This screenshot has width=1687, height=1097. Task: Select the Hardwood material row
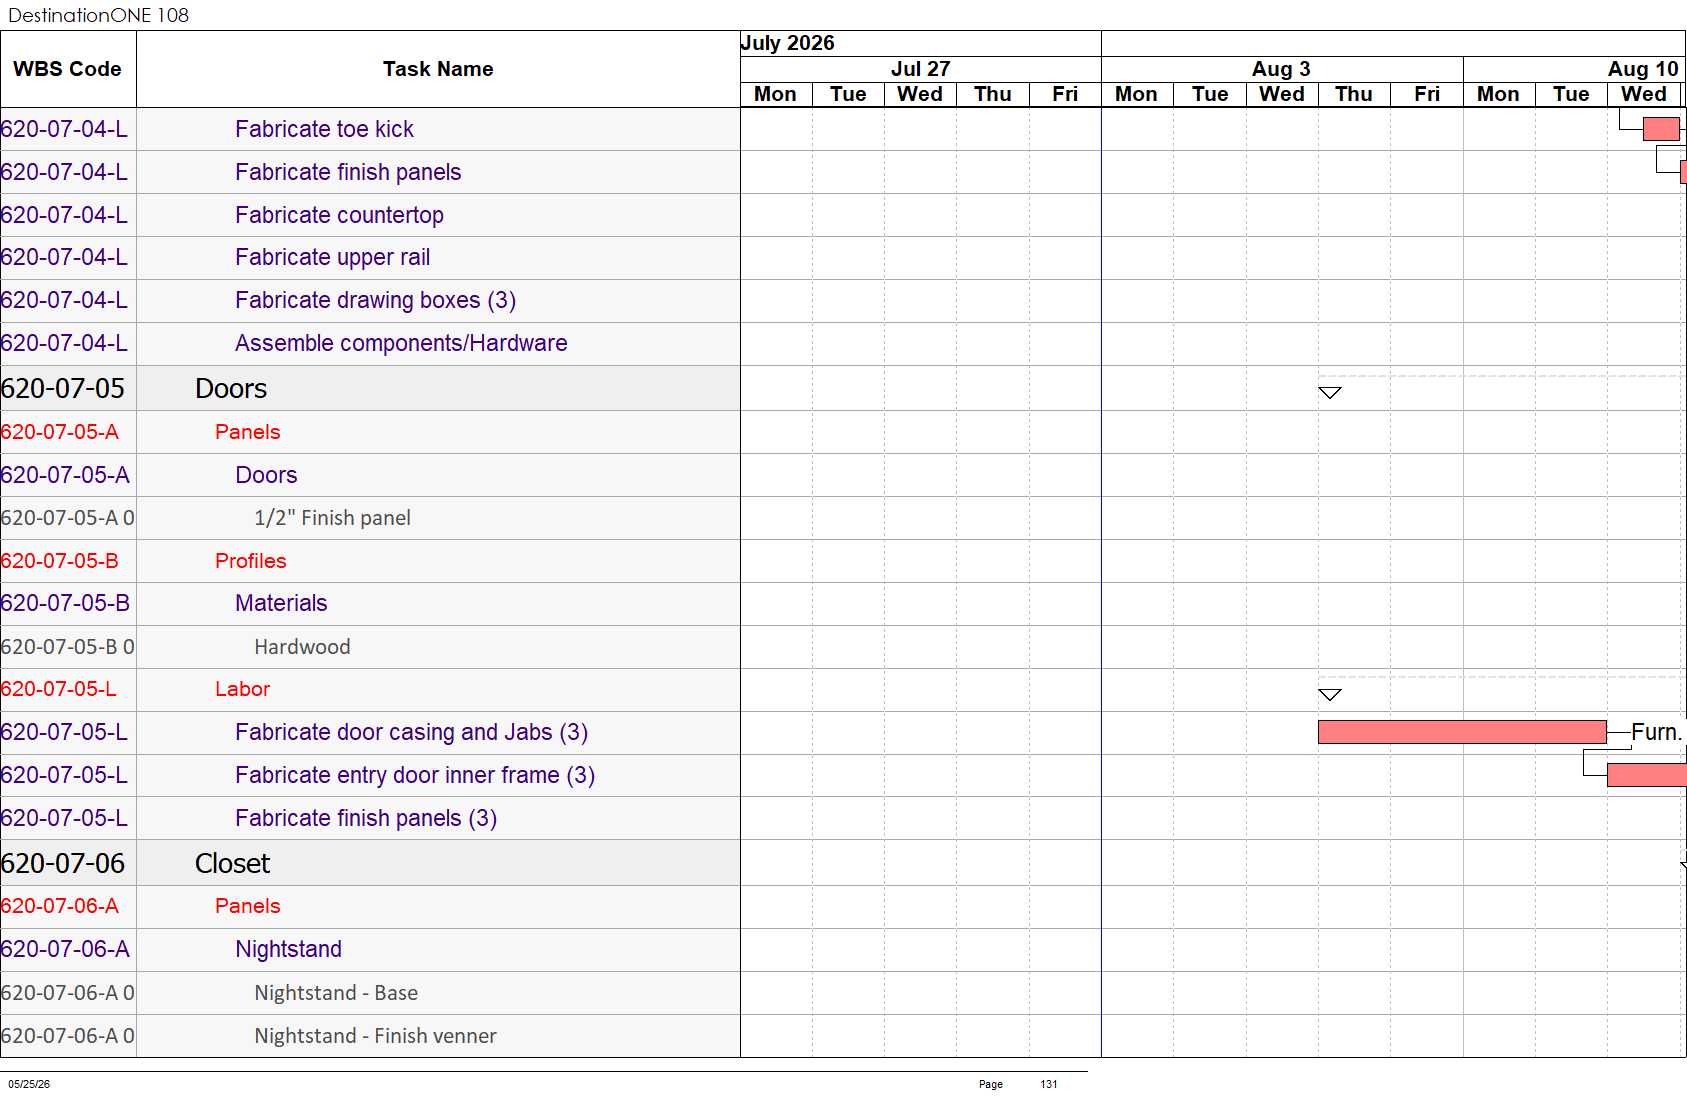click(x=370, y=647)
